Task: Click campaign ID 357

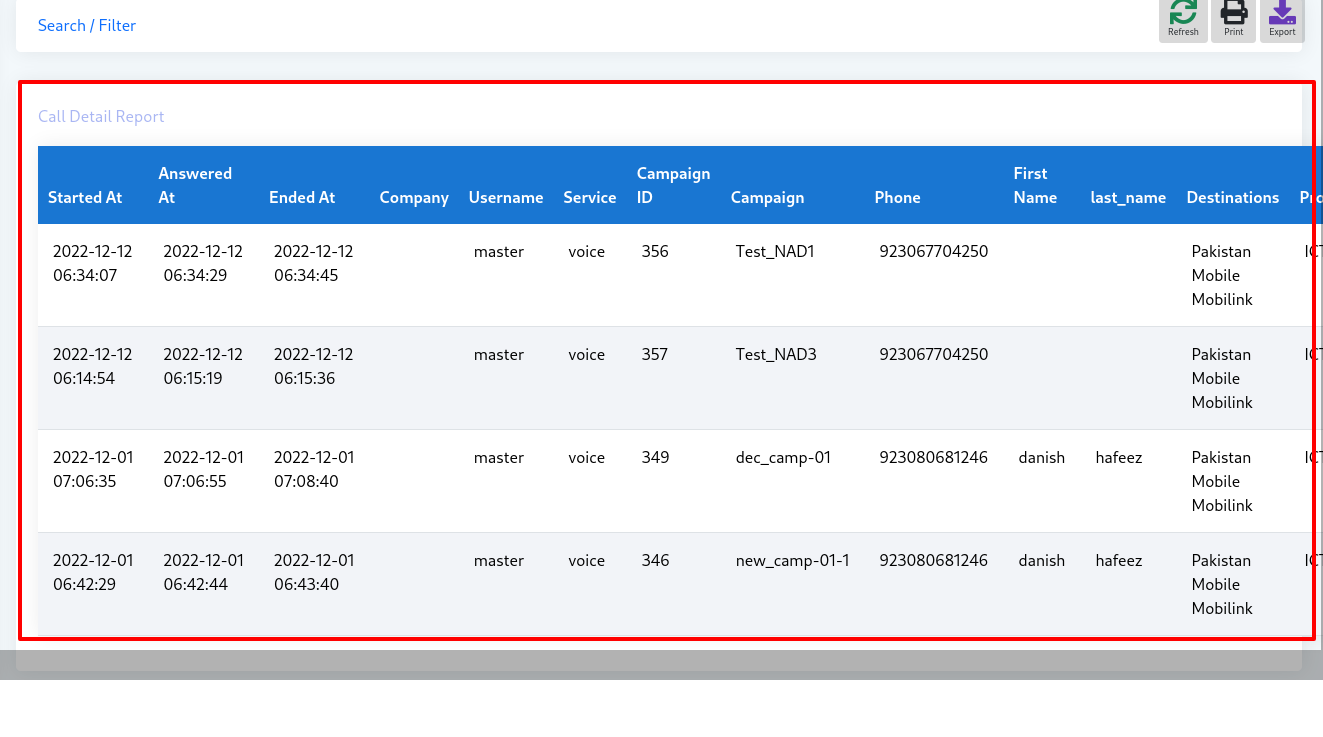Action: coord(655,354)
